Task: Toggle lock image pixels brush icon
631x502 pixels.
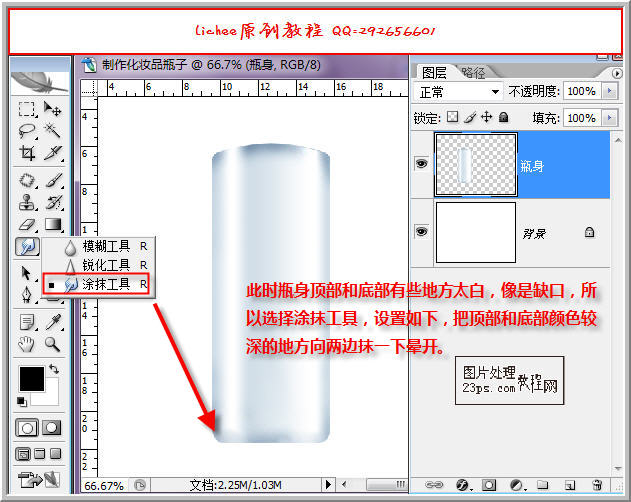Action: click(470, 117)
